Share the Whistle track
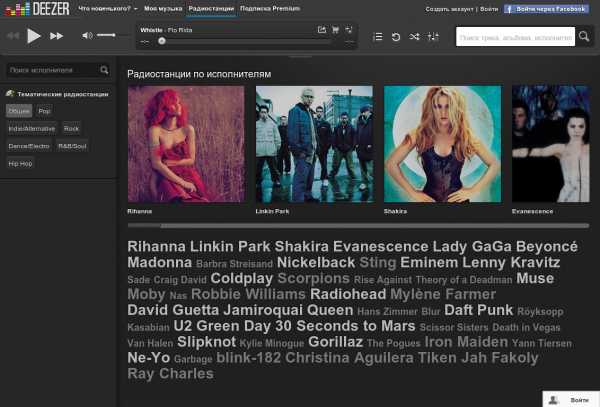600x407 pixels. click(322, 30)
